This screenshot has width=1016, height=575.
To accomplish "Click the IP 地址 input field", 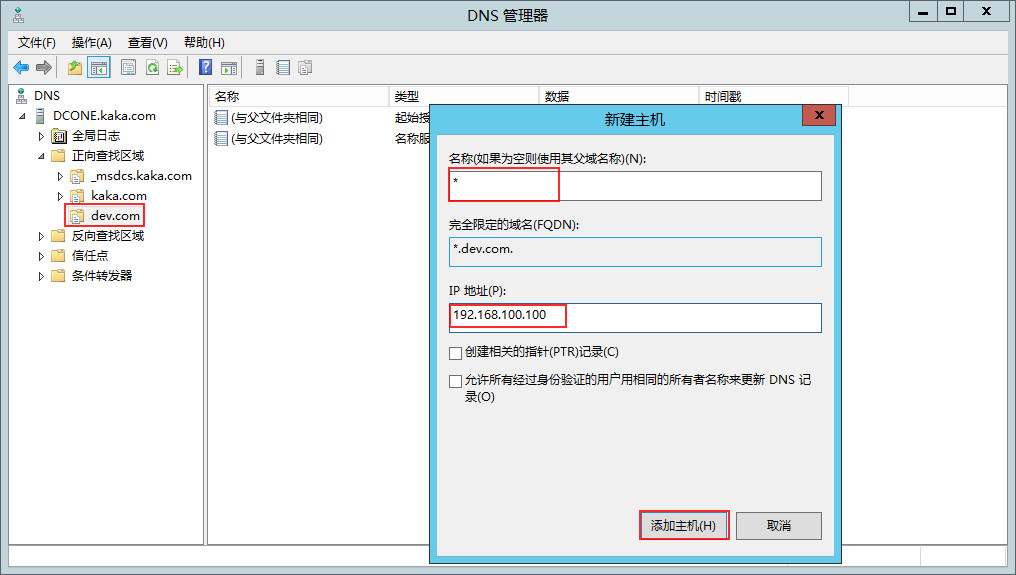I will tap(635, 317).
